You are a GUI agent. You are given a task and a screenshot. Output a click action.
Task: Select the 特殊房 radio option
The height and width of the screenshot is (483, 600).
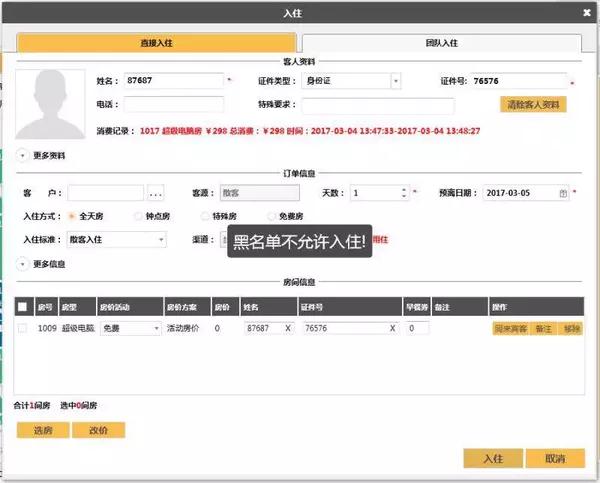coord(205,216)
